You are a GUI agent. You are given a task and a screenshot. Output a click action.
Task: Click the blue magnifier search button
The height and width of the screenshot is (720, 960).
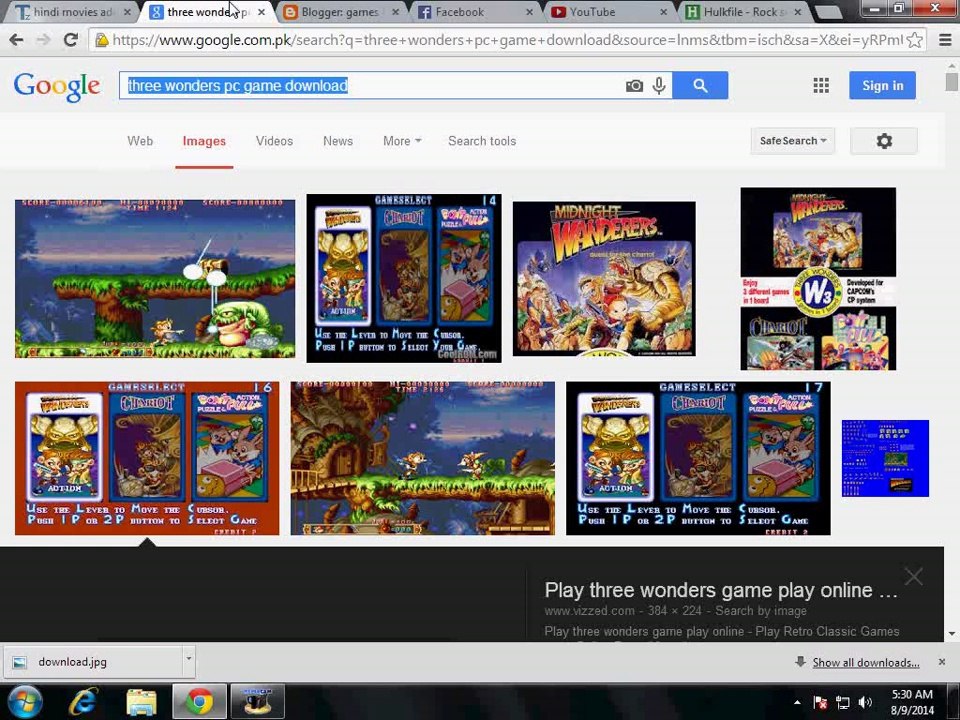coord(700,86)
